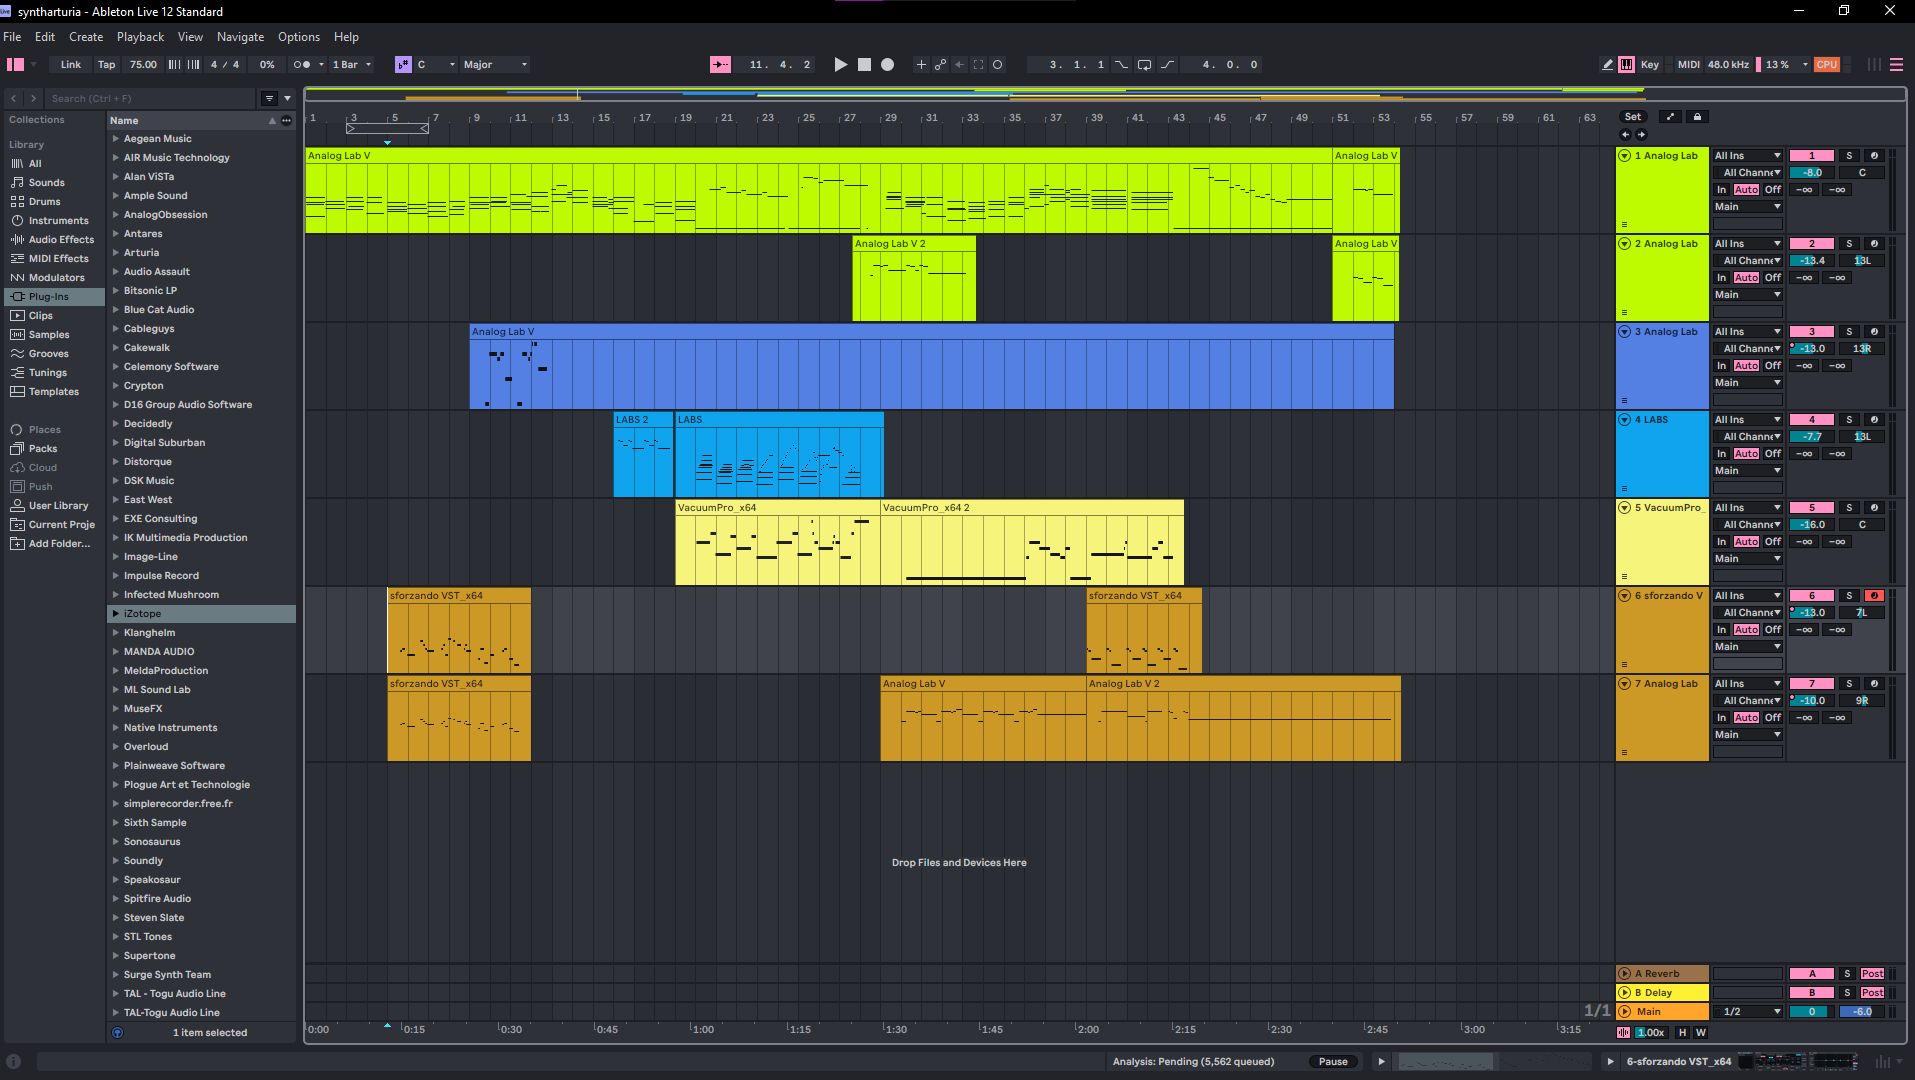1915x1080 pixels.
Task: Expand the iZotope plug-in folder
Action: point(116,614)
